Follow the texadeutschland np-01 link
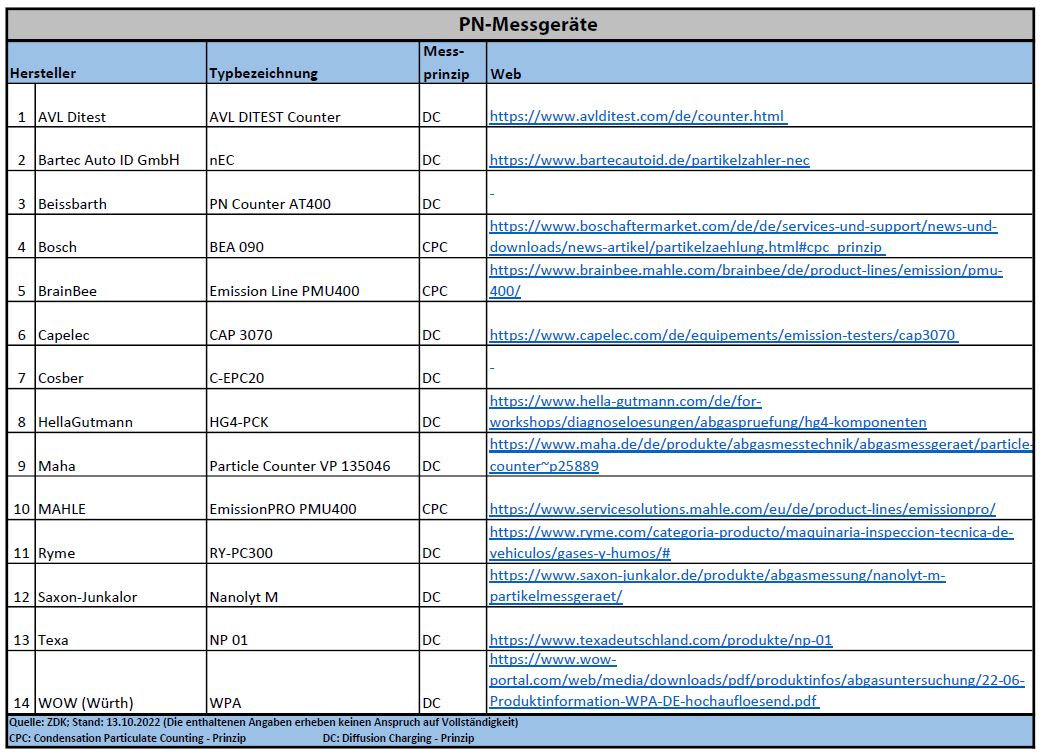This screenshot has height=754, width=1044. tap(660, 640)
